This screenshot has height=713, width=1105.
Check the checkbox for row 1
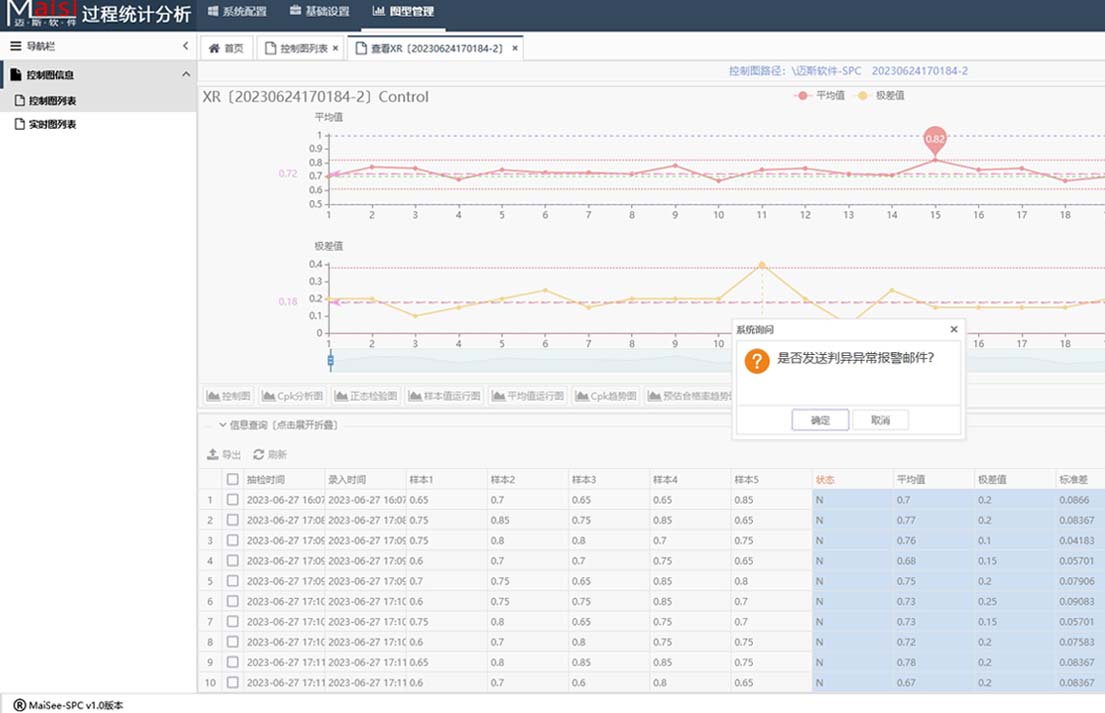(x=233, y=500)
